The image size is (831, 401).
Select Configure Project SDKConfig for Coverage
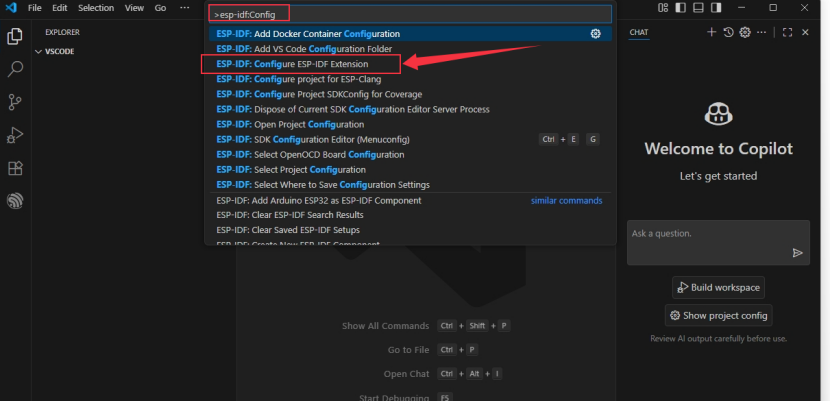(410, 94)
